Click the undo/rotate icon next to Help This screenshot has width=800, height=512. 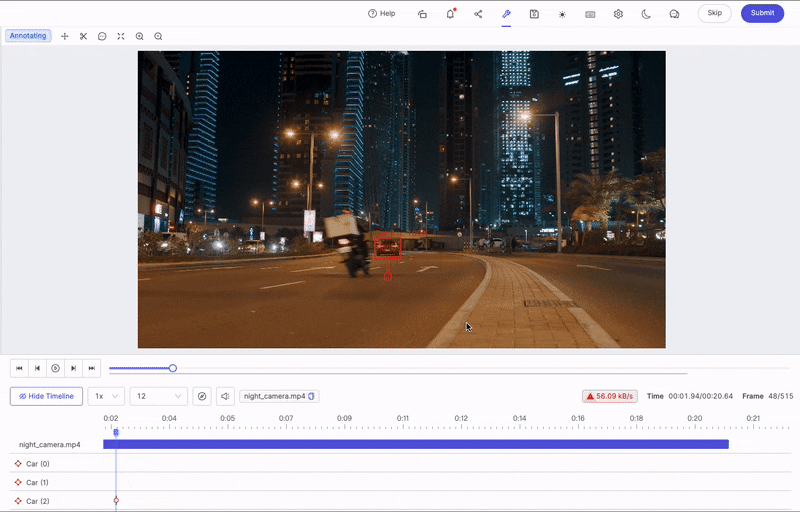(x=422, y=14)
